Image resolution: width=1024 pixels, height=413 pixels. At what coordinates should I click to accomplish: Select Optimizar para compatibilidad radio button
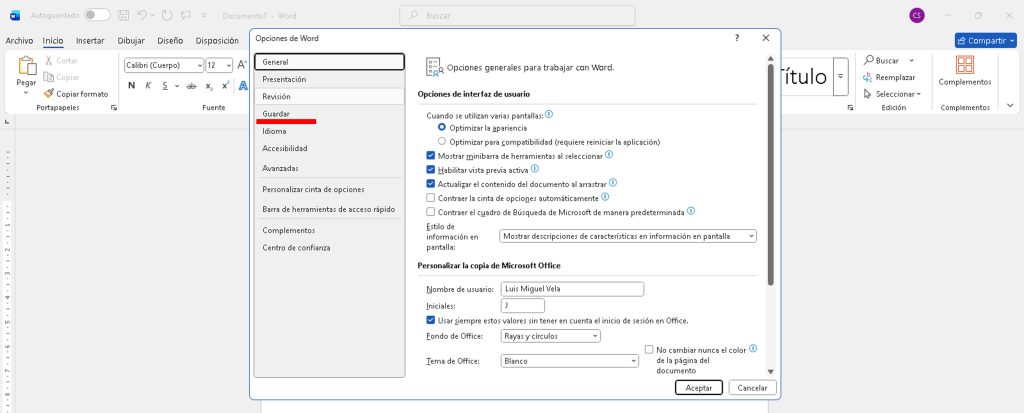tap(442, 142)
